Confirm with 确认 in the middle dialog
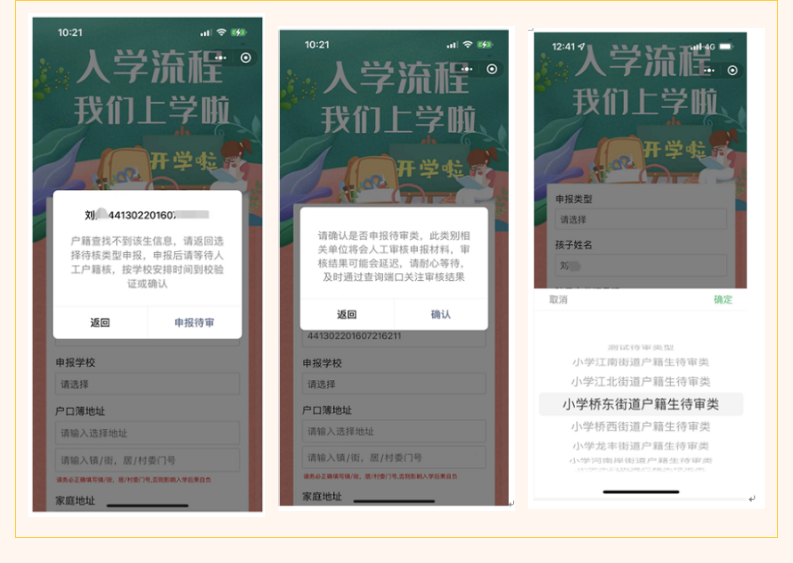 pos(440,314)
